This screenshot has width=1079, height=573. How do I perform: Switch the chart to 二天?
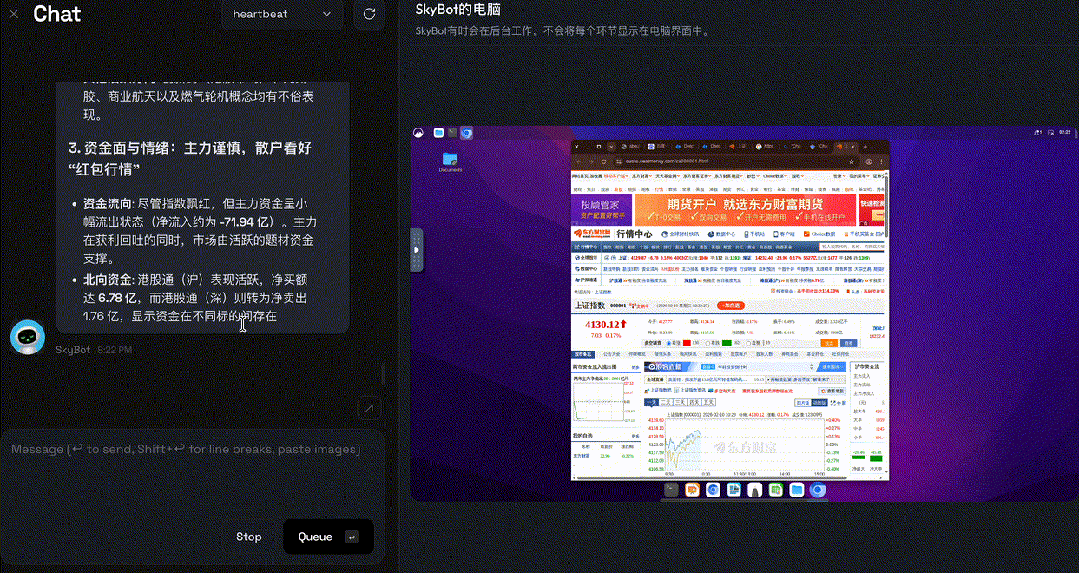(x=666, y=402)
